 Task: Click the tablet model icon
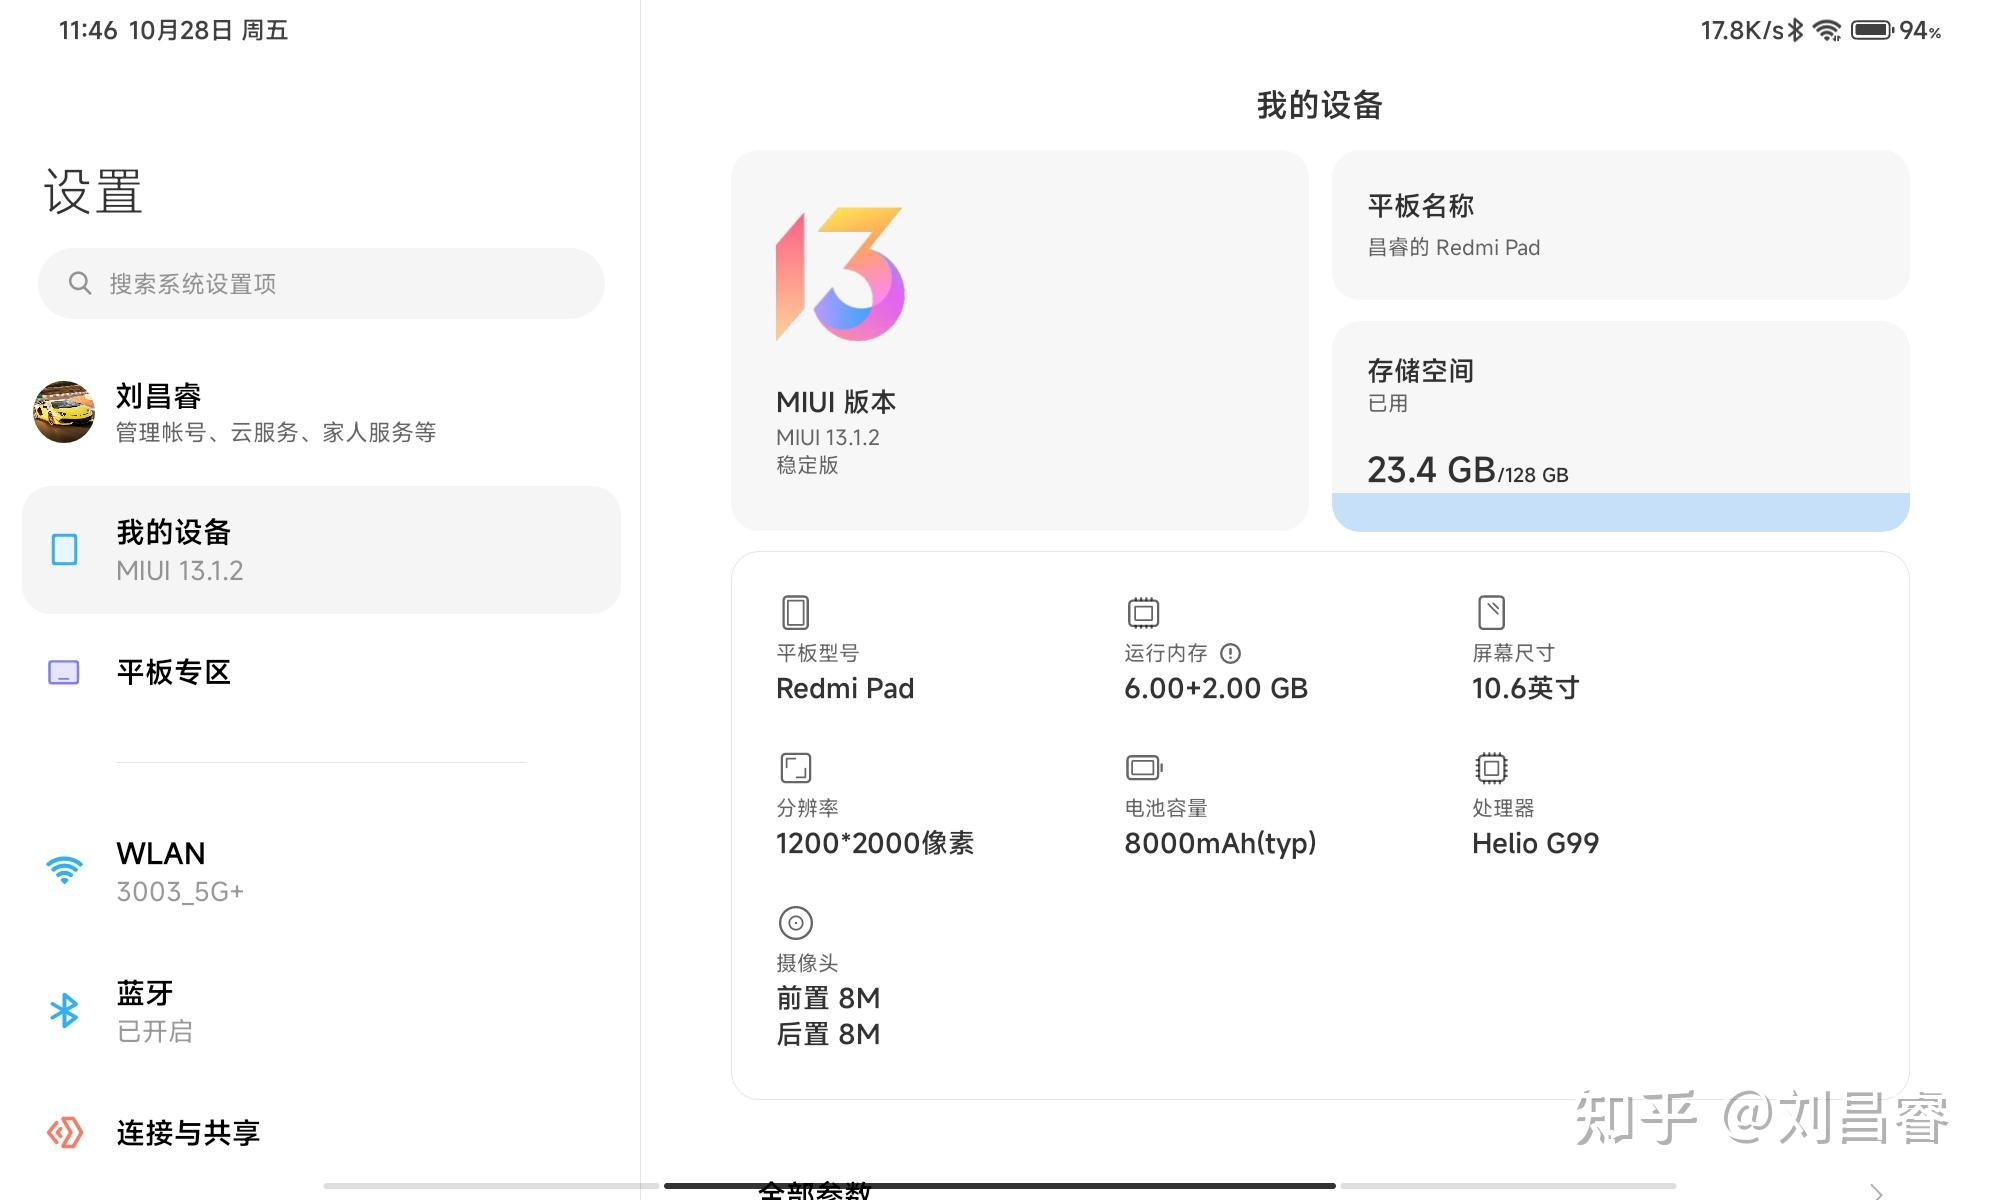pos(795,612)
